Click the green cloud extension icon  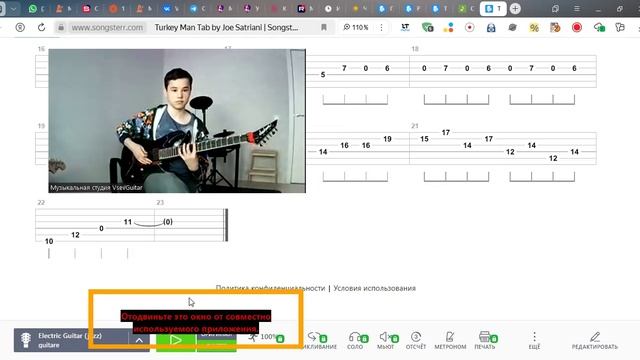click(x=599, y=27)
